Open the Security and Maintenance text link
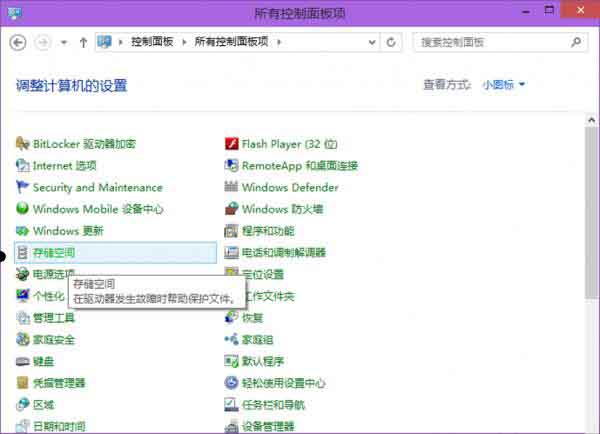600x434 pixels. click(98, 188)
